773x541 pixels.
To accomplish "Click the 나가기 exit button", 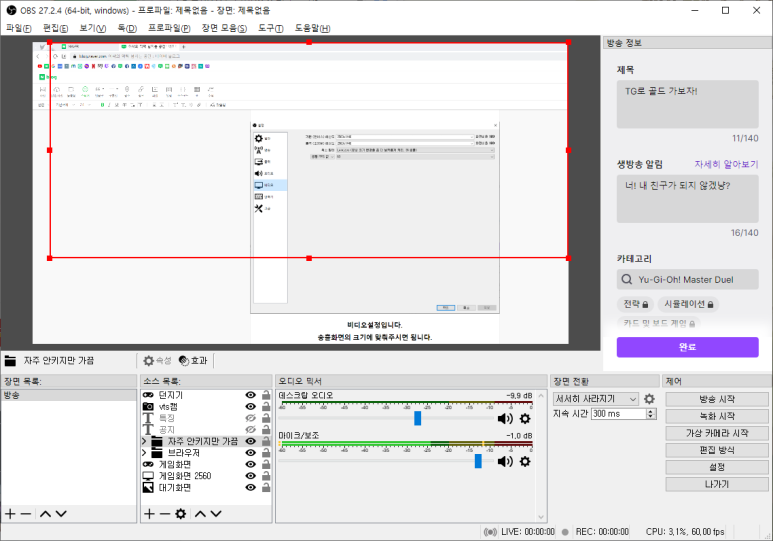I will [x=717, y=484].
